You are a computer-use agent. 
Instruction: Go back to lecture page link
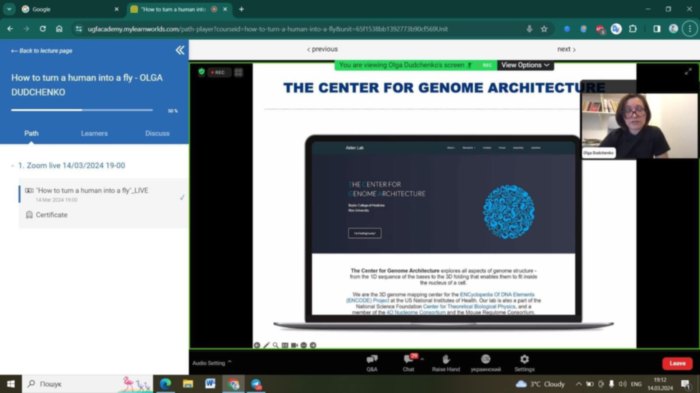coord(42,51)
